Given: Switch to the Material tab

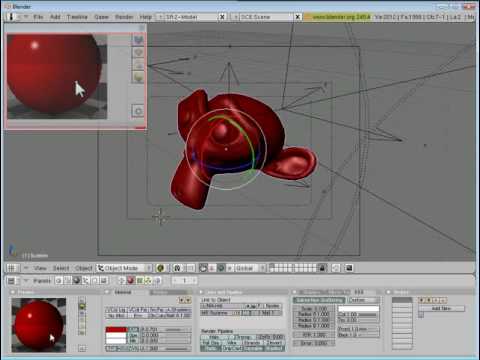Looking at the screenshot, I should [122, 292].
